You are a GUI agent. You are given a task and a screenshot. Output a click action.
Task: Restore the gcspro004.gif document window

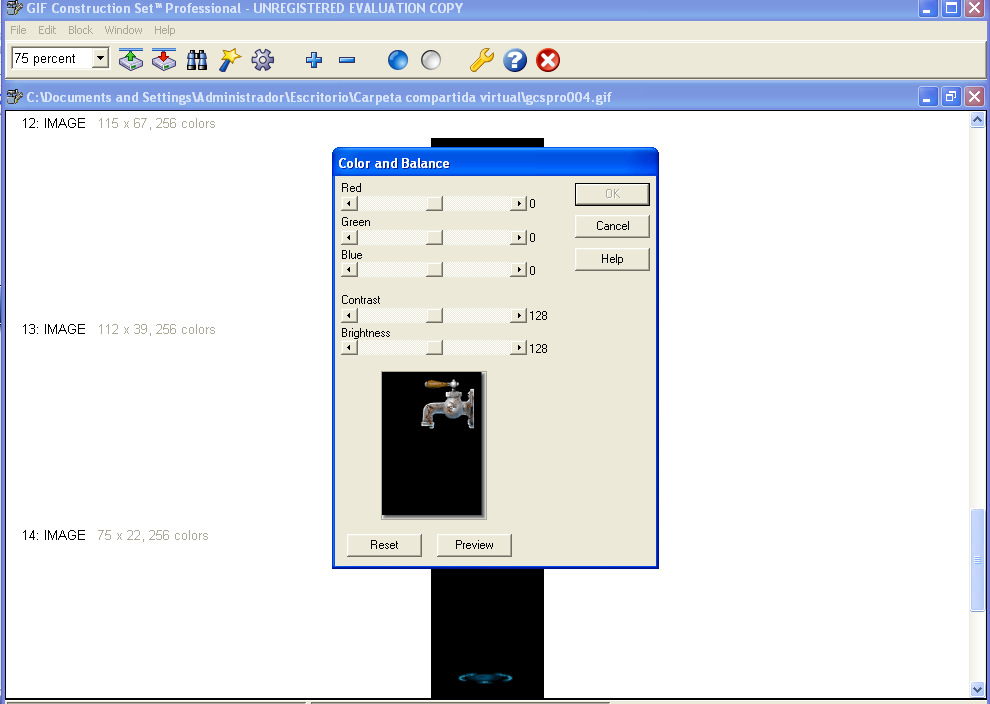pos(950,97)
